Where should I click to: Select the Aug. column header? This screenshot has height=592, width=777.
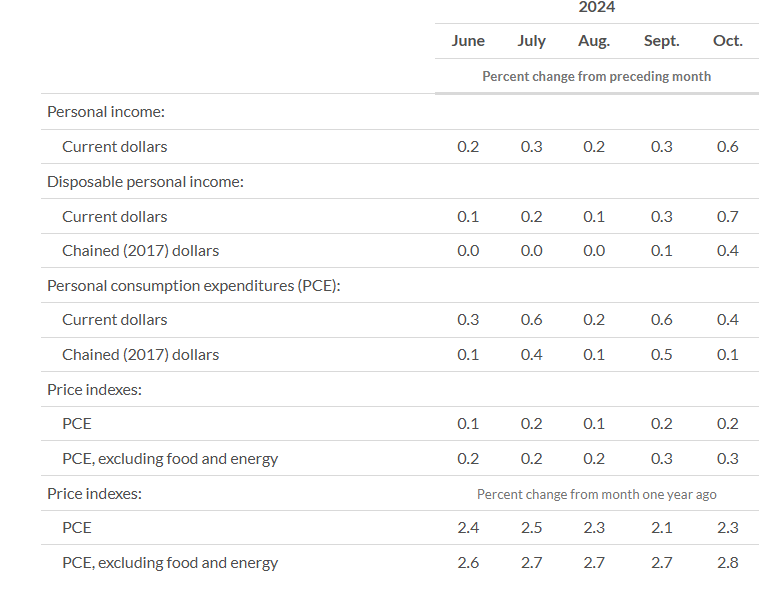[x=594, y=41]
